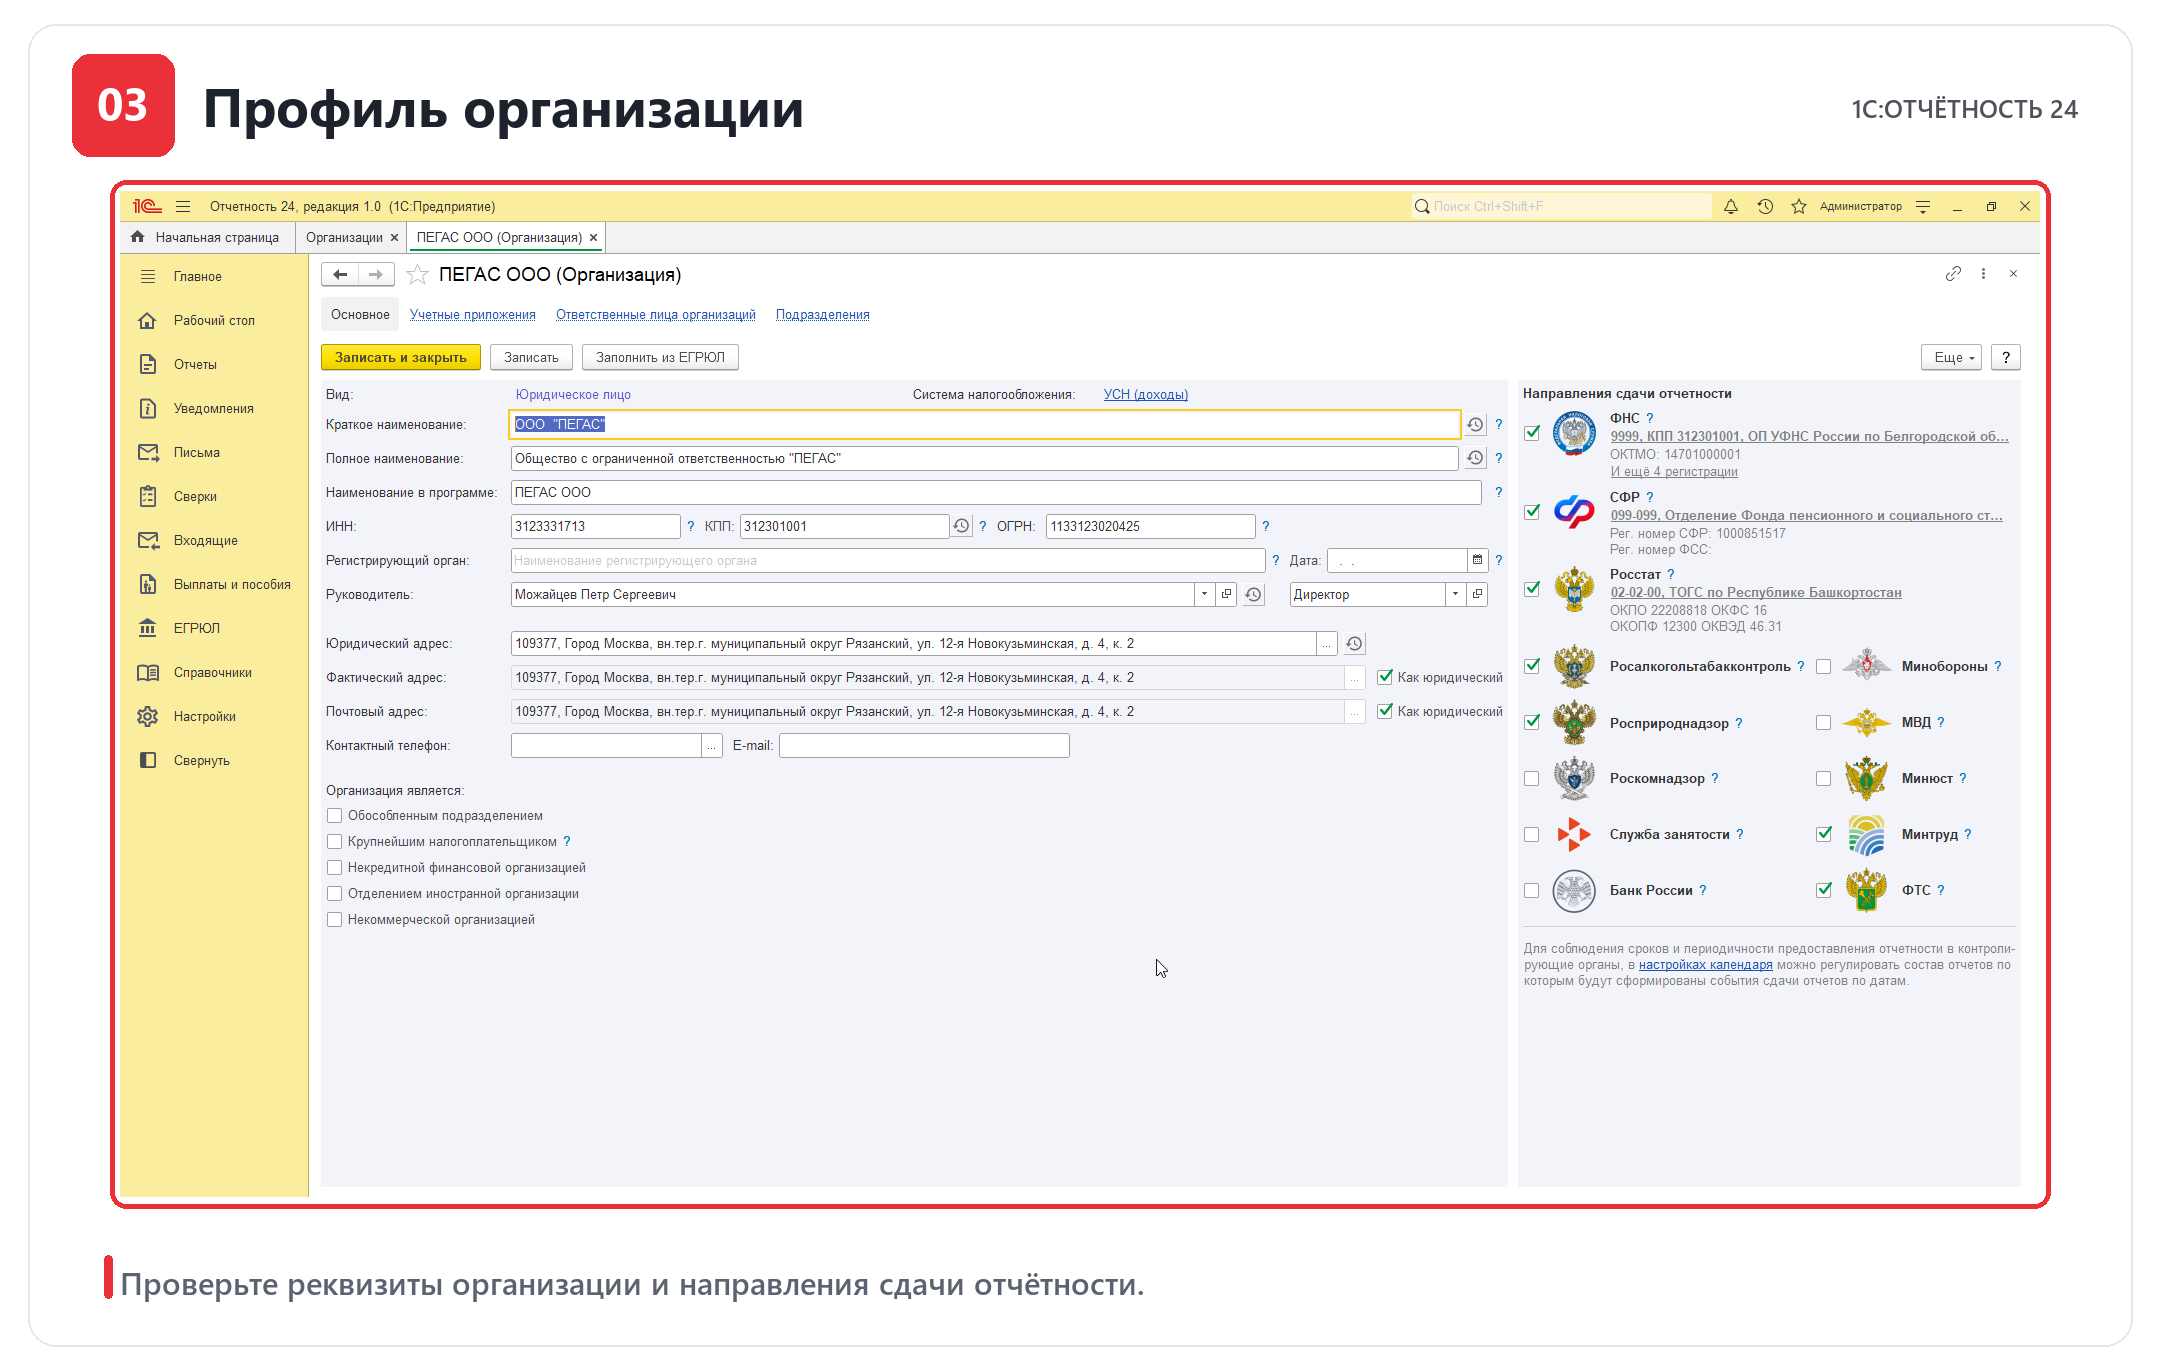Check Некоммерческой организацией option
Viewport: 2160px width, 1370px height.
click(335, 920)
